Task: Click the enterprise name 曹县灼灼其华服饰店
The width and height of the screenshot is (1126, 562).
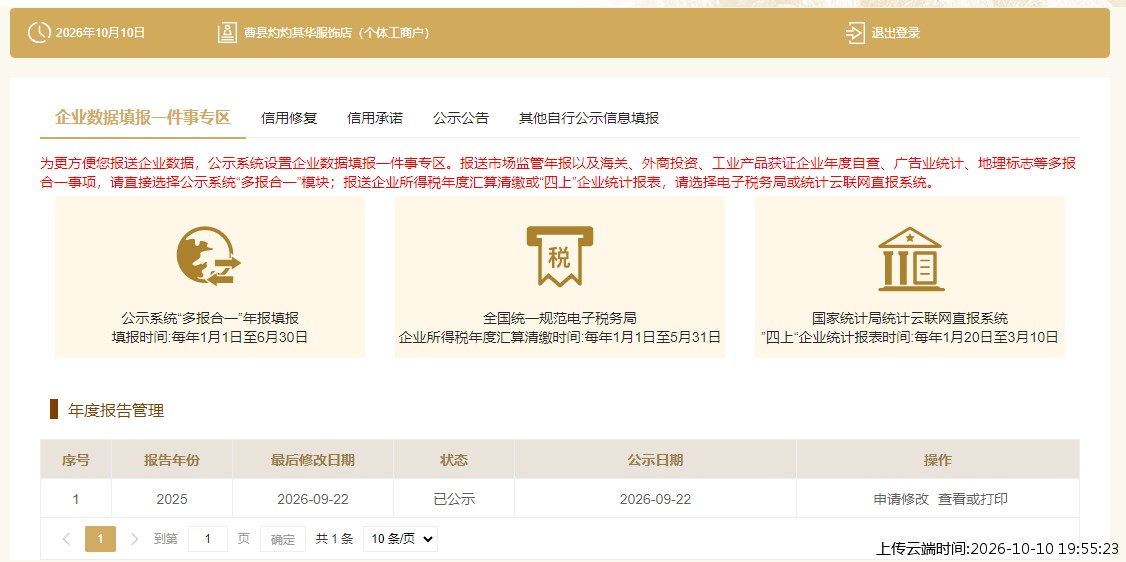Action: (x=300, y=33)
